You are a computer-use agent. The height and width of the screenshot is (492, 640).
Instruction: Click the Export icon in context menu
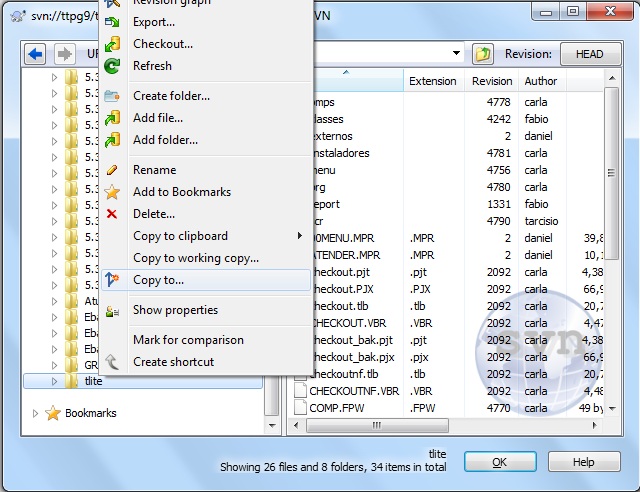point(112,22)
